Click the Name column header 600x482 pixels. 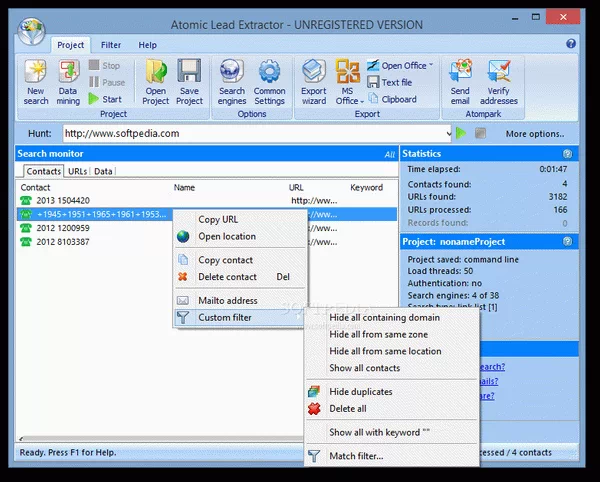(x=184, y=187)
